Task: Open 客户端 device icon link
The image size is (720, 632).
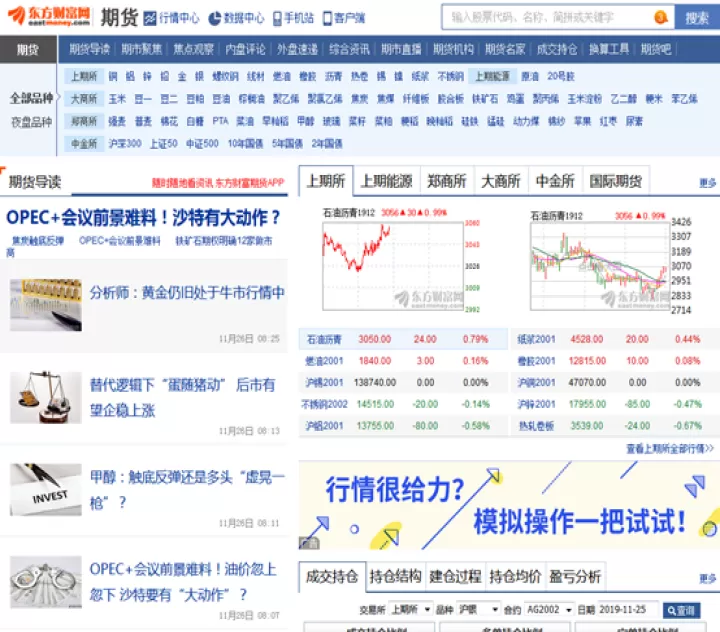Action: 344,18
